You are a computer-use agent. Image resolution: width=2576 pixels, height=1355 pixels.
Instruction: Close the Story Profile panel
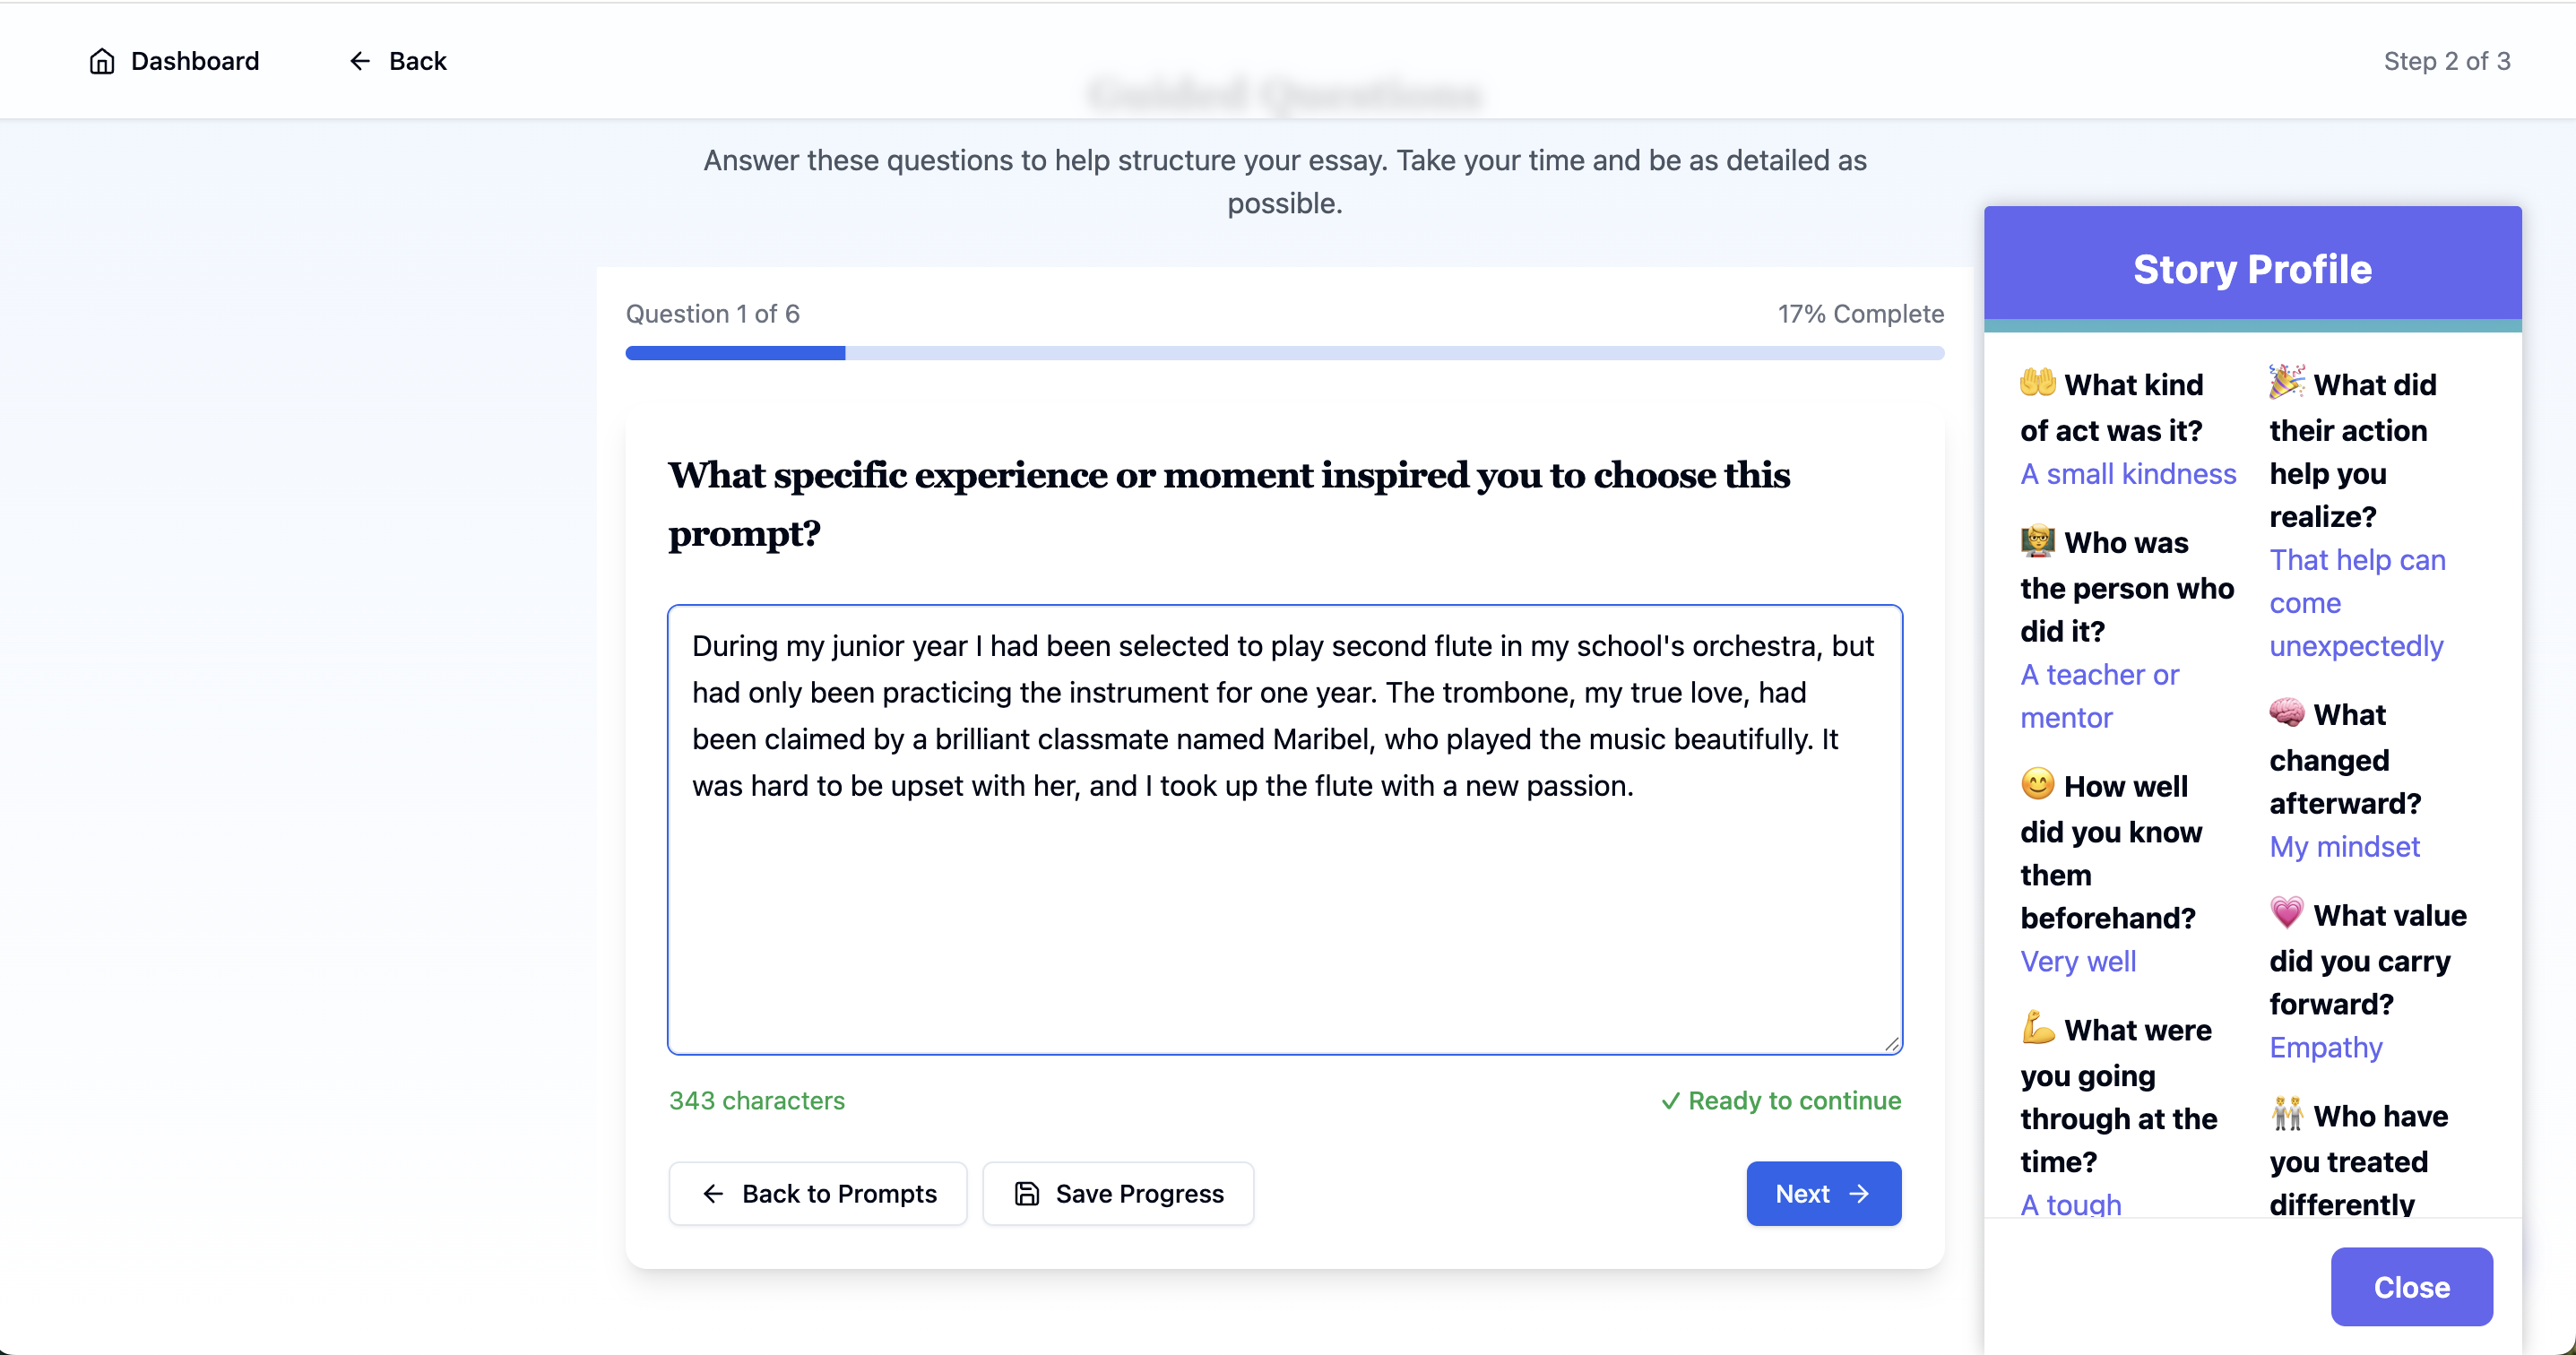pos(2411,1287)
